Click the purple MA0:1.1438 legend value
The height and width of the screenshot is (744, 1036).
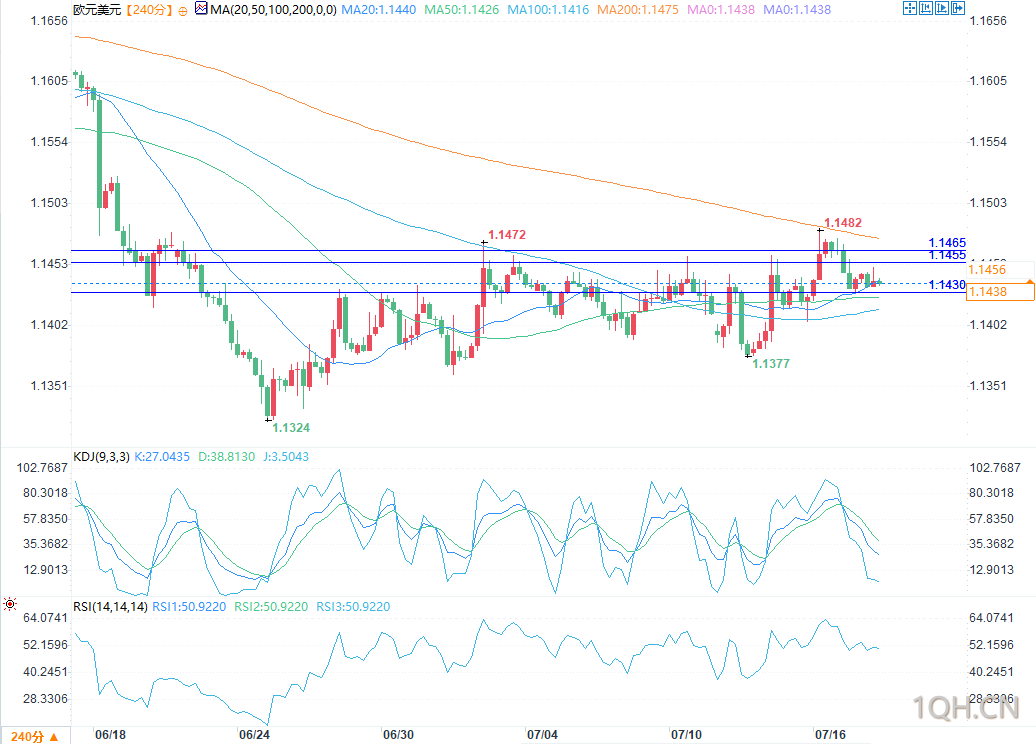click(x=797, y=10)
